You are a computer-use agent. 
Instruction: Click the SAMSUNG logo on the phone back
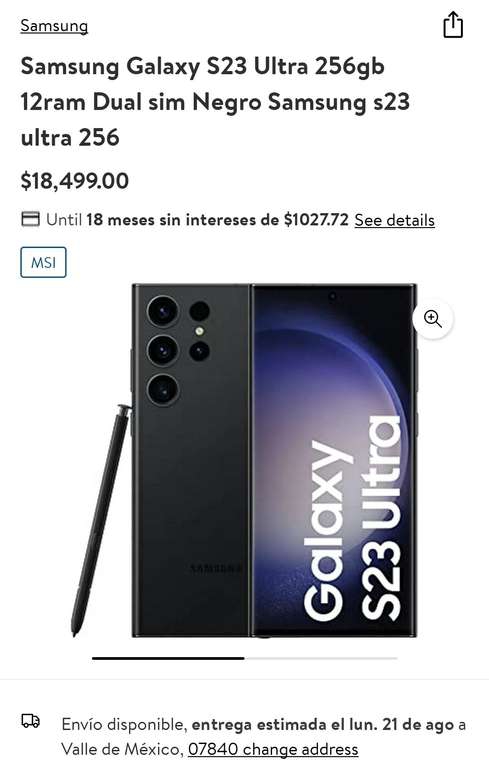click(x=216, y=568)
